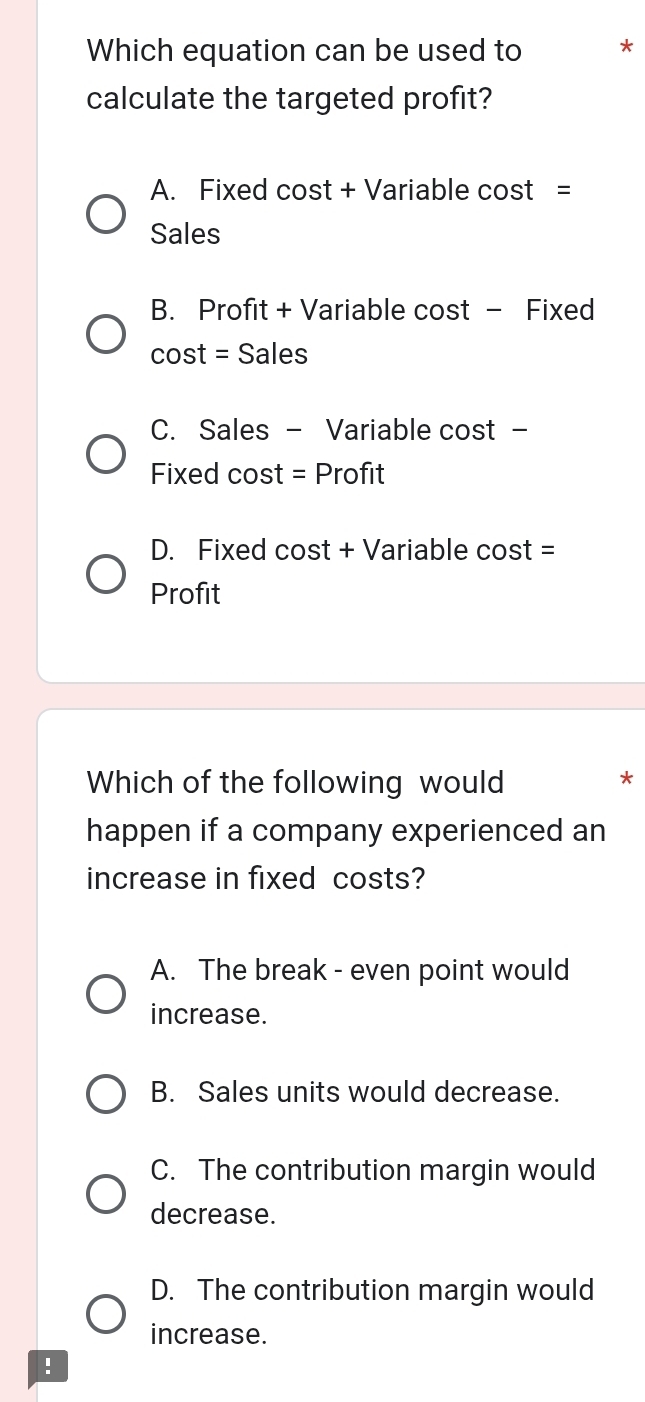Click the increase in fixed costs question title
Viewport: 645px width, 1402px height.
(x=346, y=830)
